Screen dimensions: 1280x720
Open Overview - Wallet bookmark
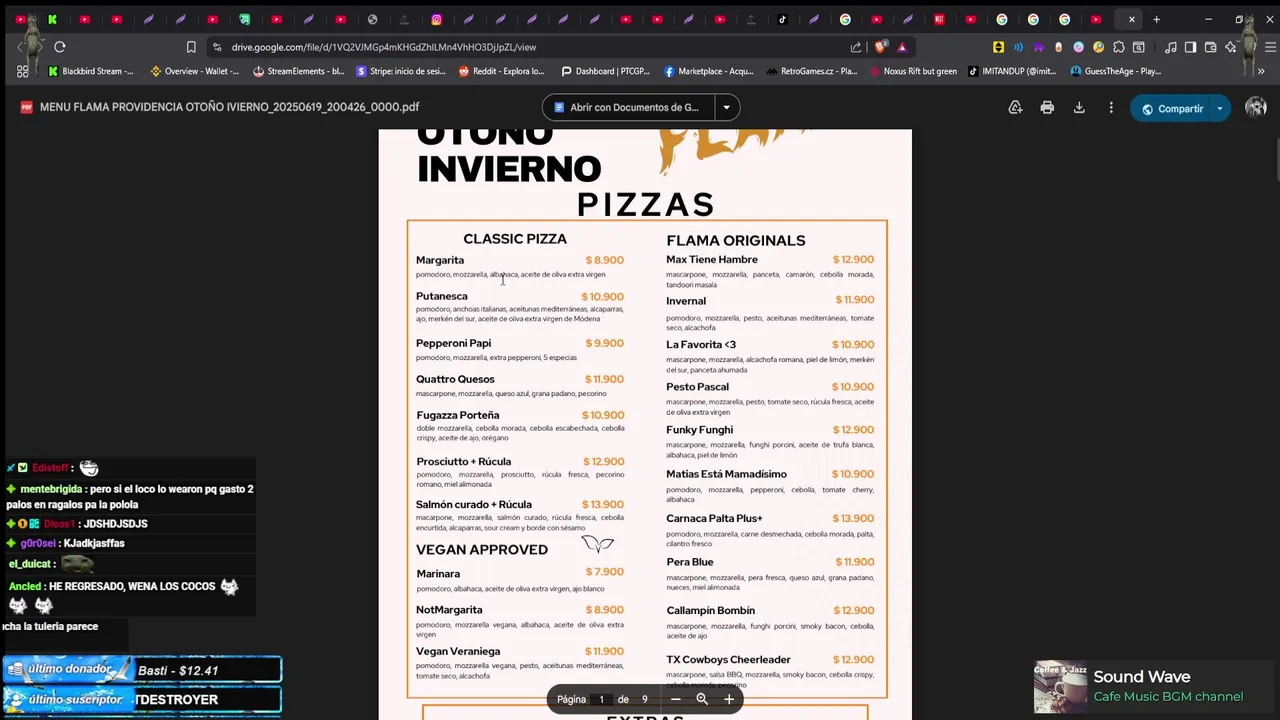pyautogui.click(x=195, y=71)
